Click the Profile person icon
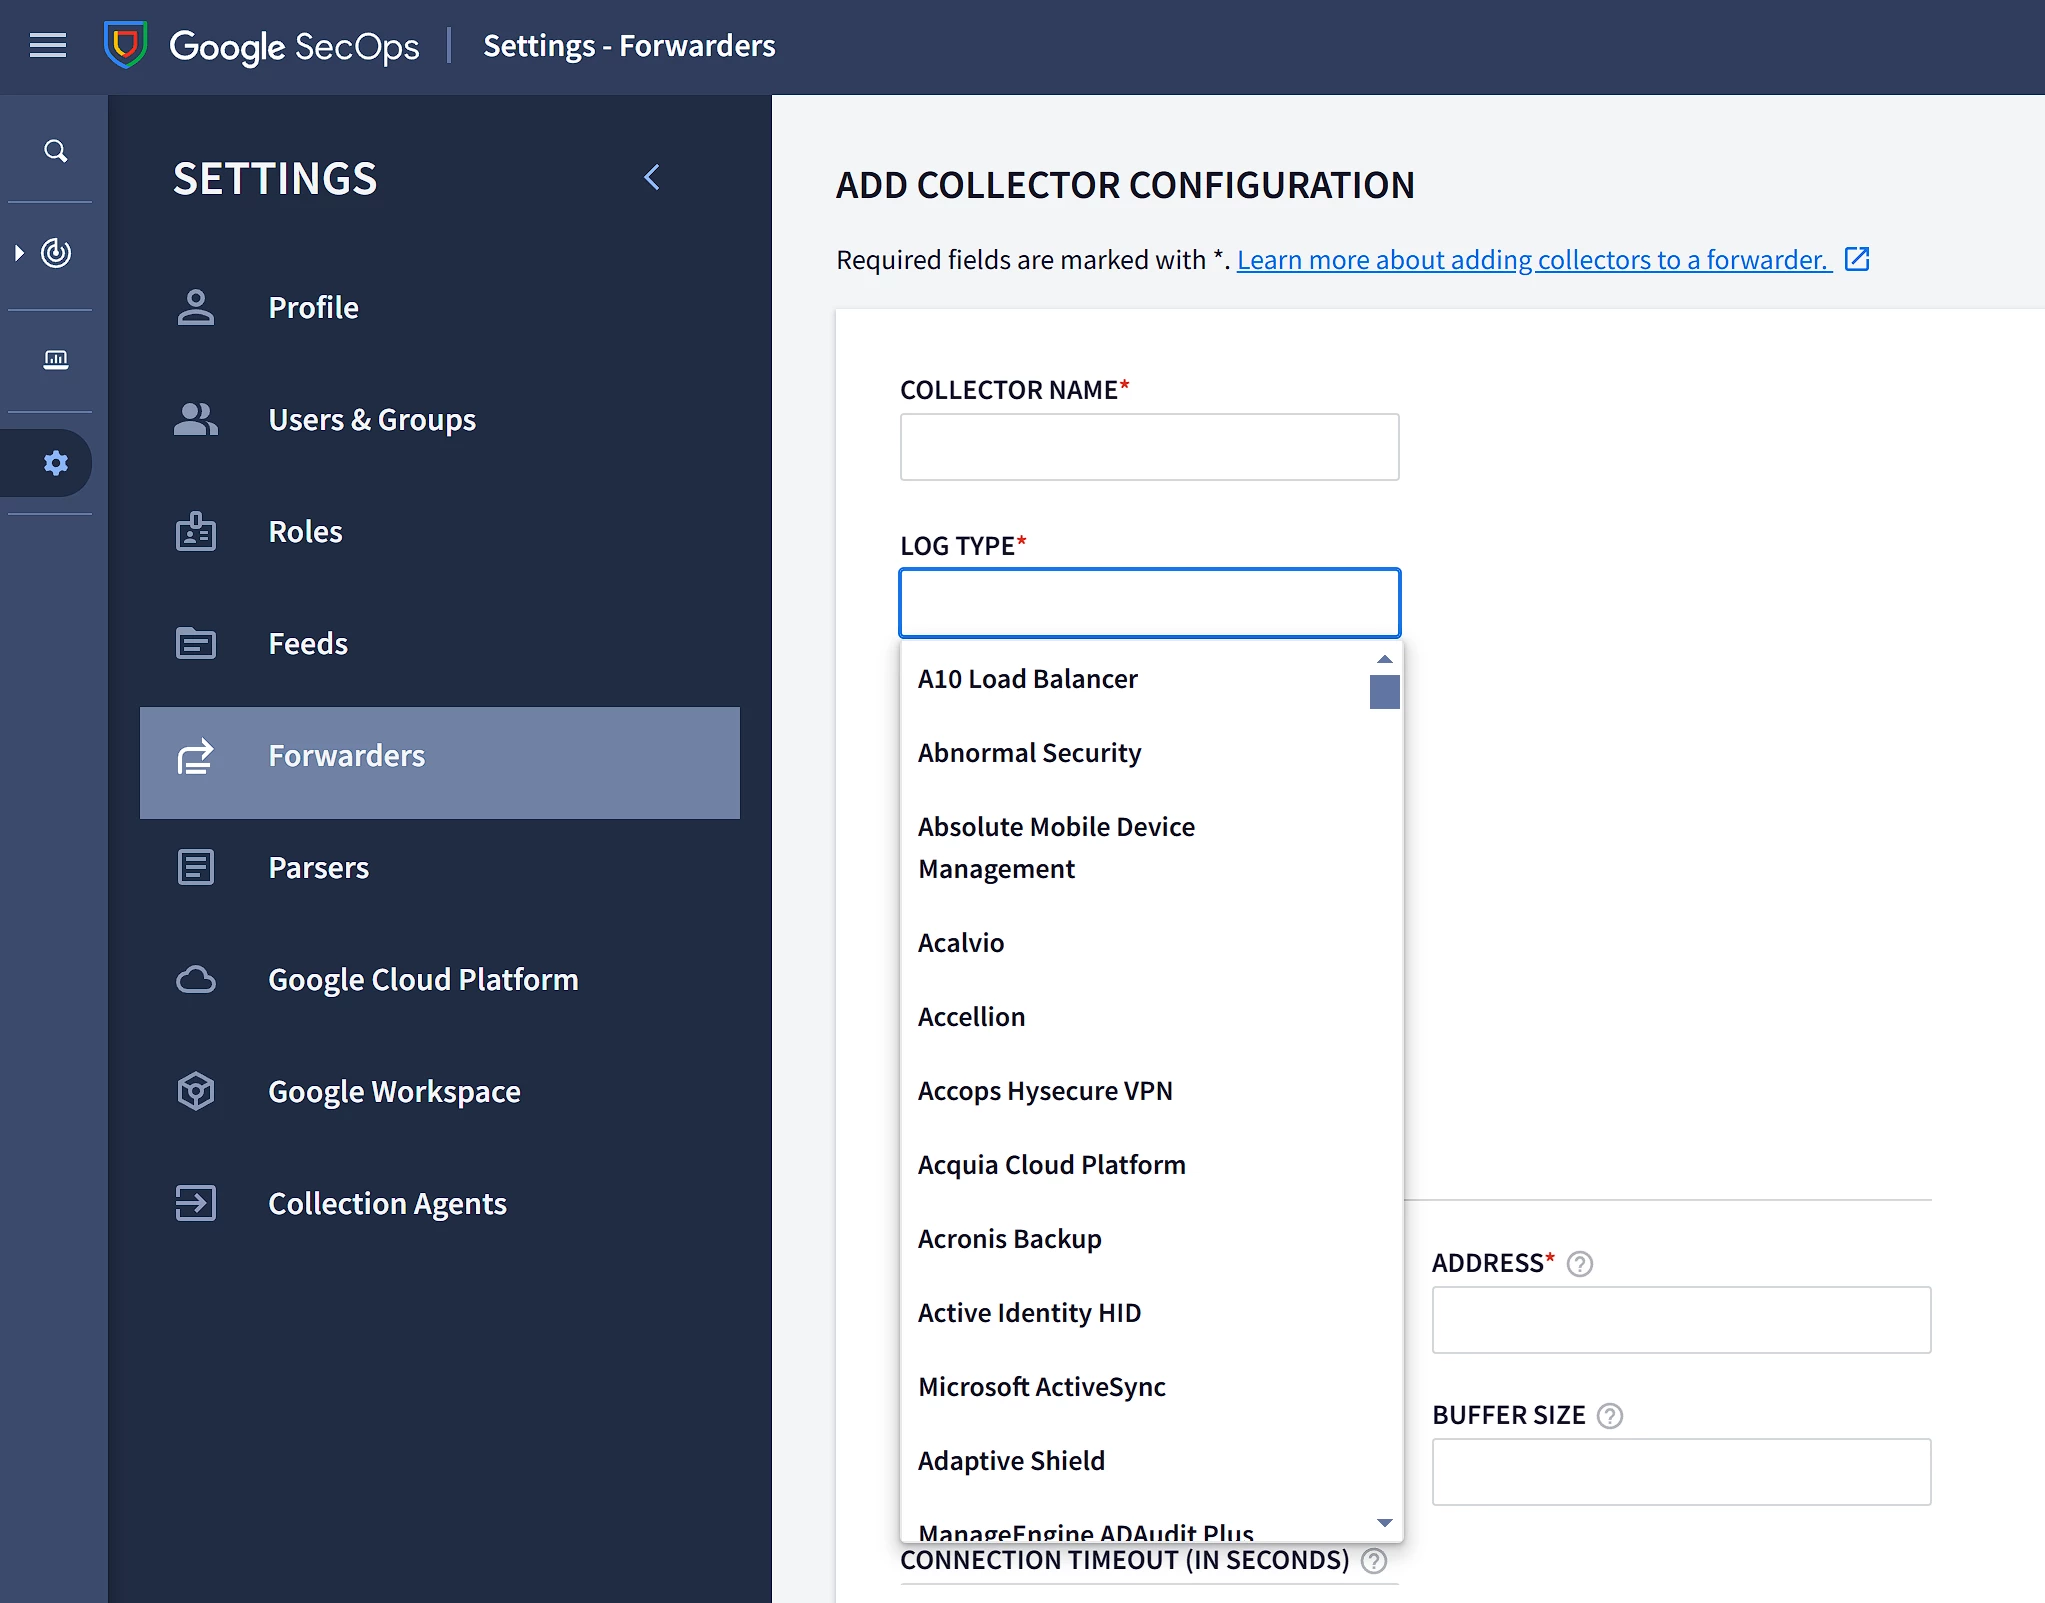 point(196,308)
